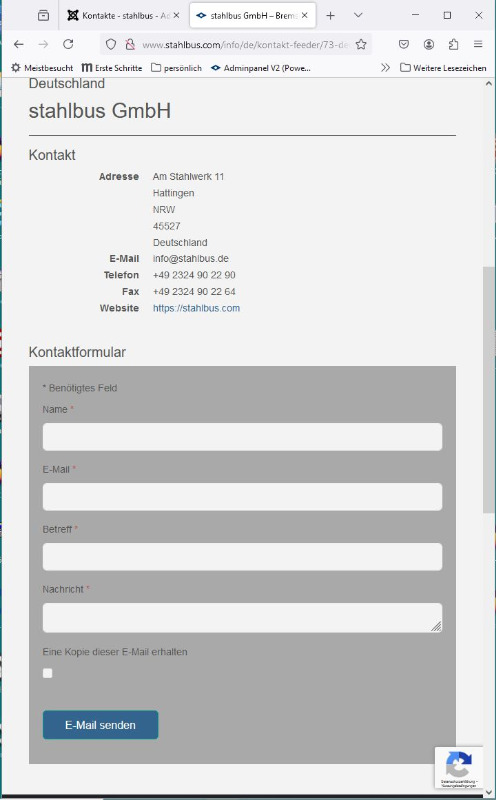Click the page vertical scrollbar thumb
The image size is (496, 800).
click(489, 389)
